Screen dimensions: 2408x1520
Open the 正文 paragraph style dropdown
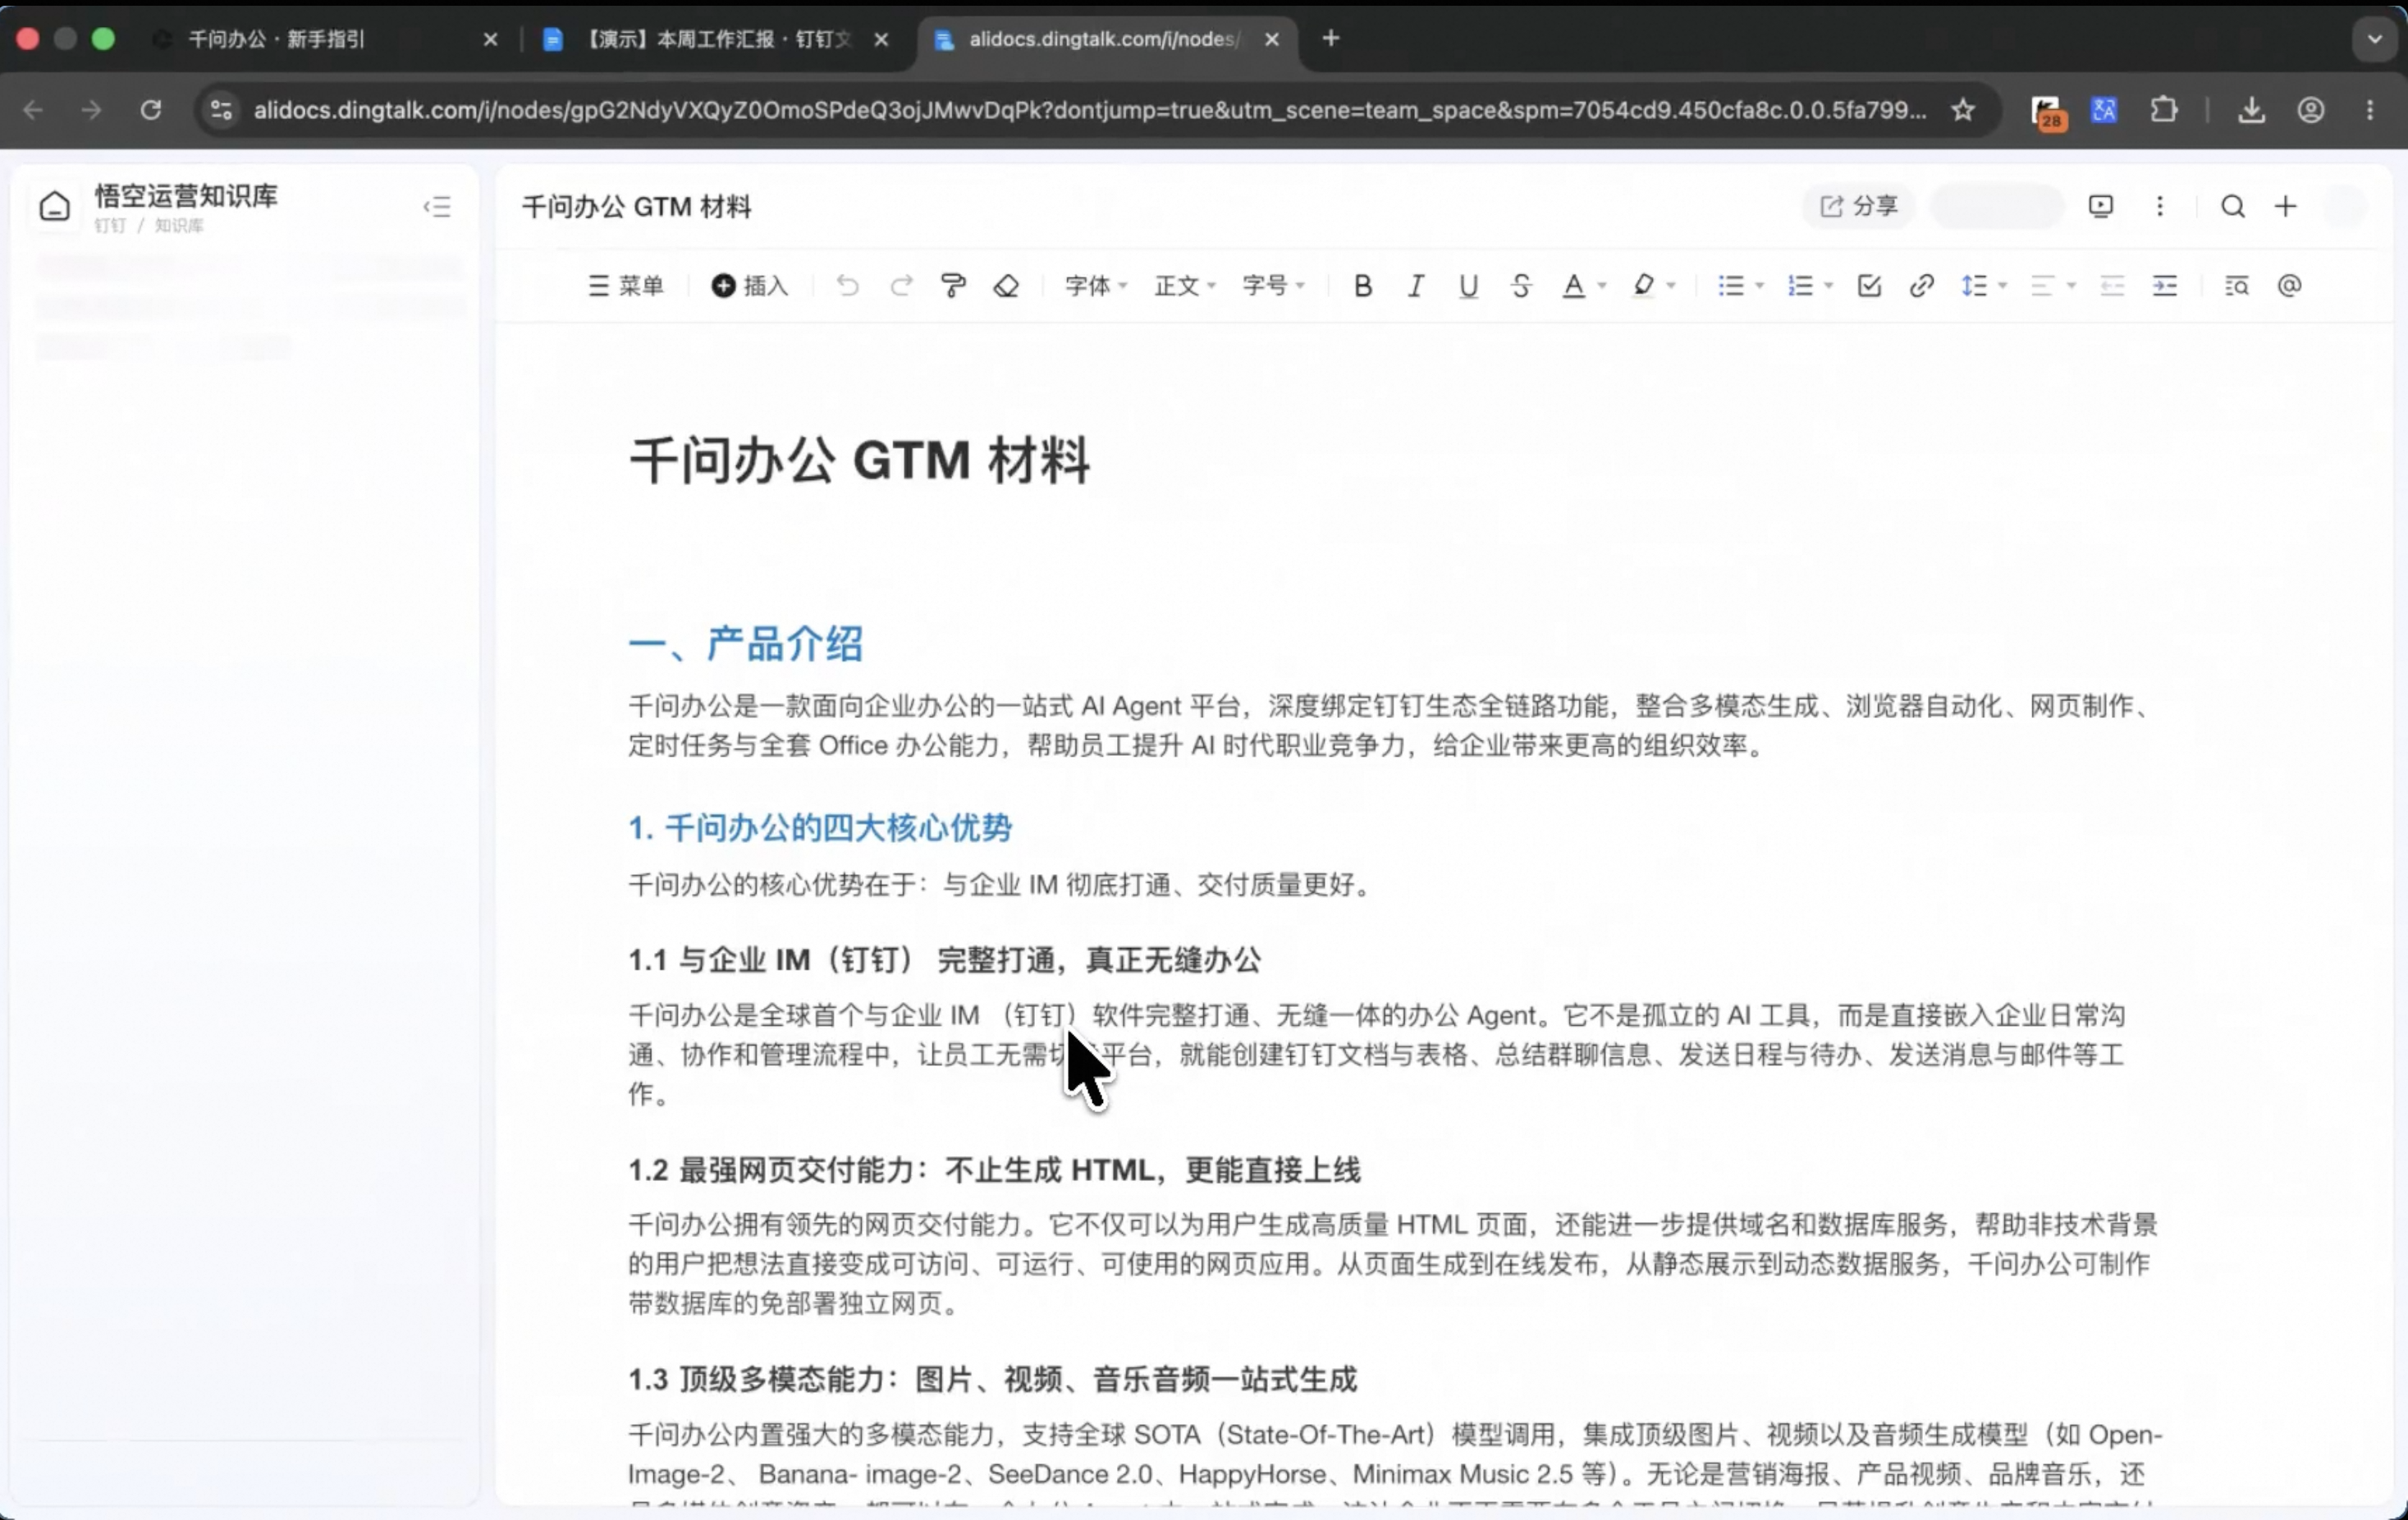tap(1185, 286)
